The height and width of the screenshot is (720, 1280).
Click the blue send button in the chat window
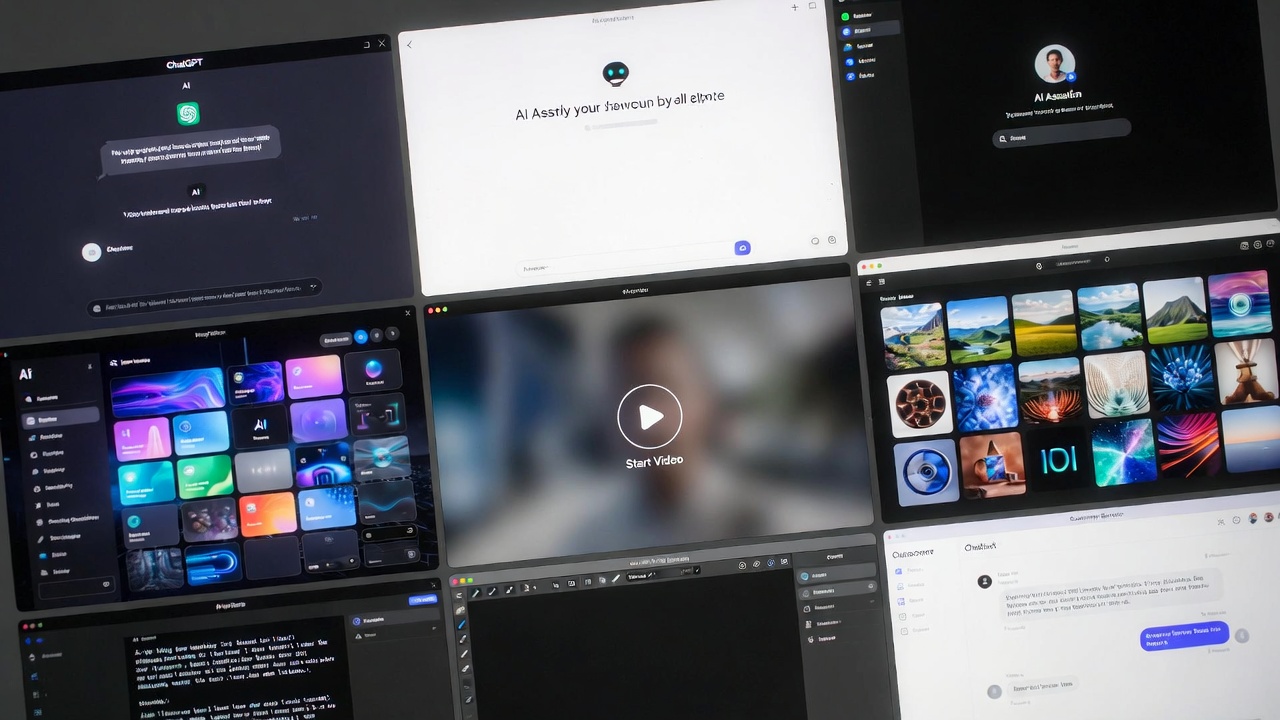point(743,248)
